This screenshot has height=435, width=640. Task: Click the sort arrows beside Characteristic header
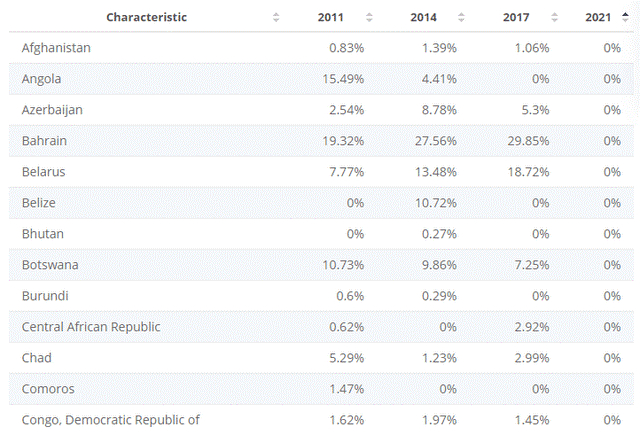point(276,17)
